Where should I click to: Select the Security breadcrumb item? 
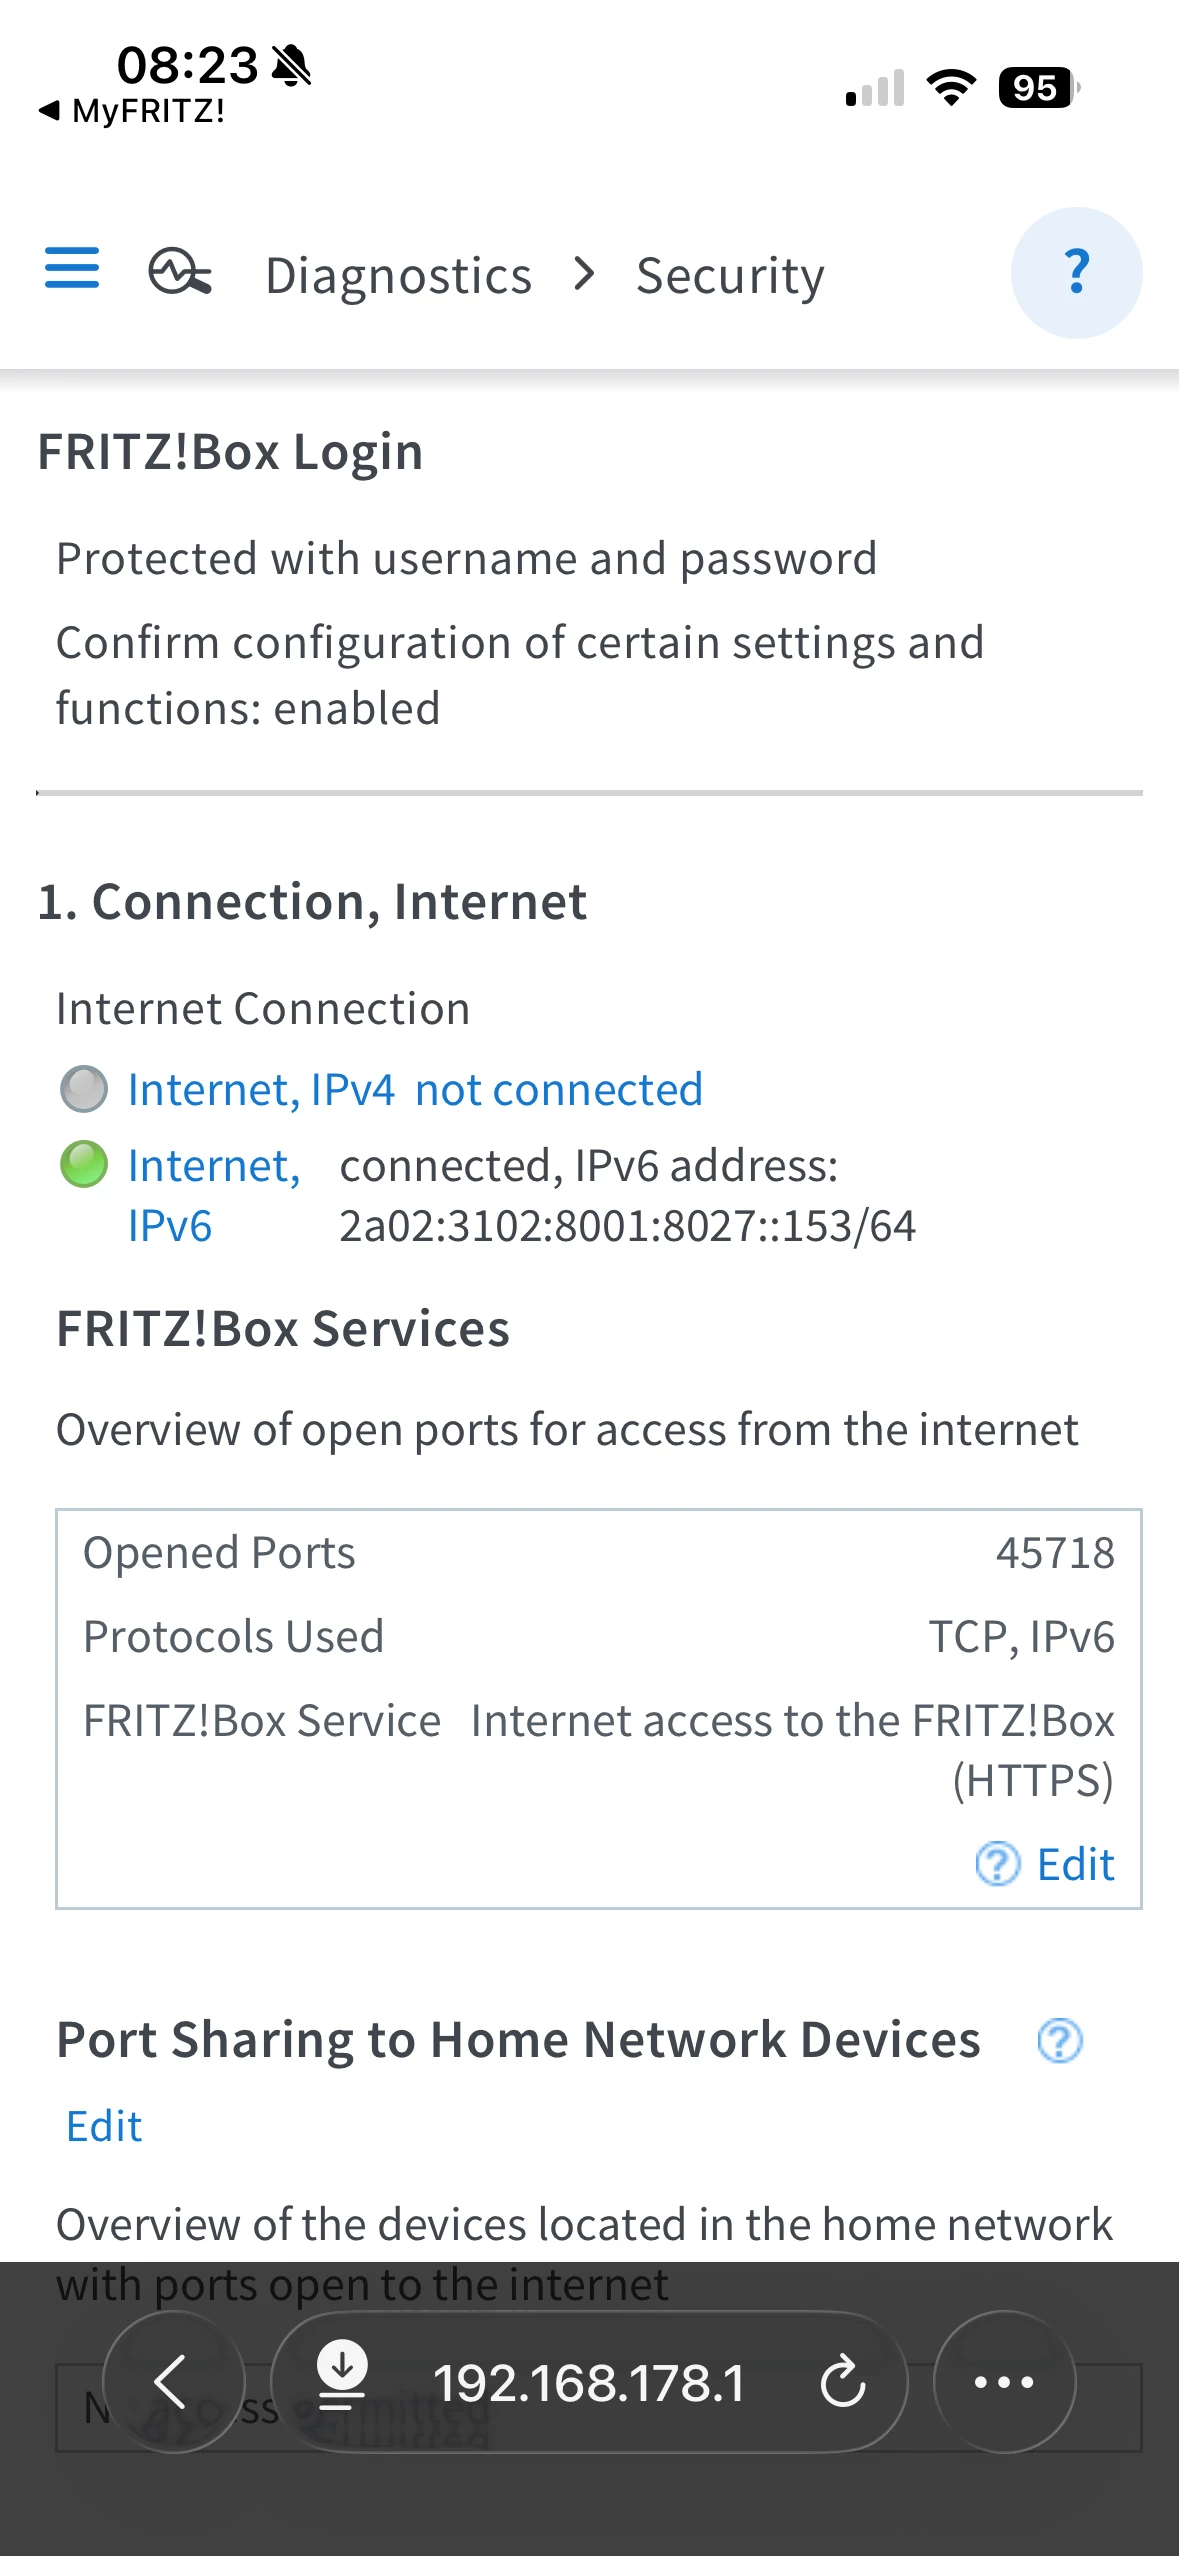pos(730,276)
